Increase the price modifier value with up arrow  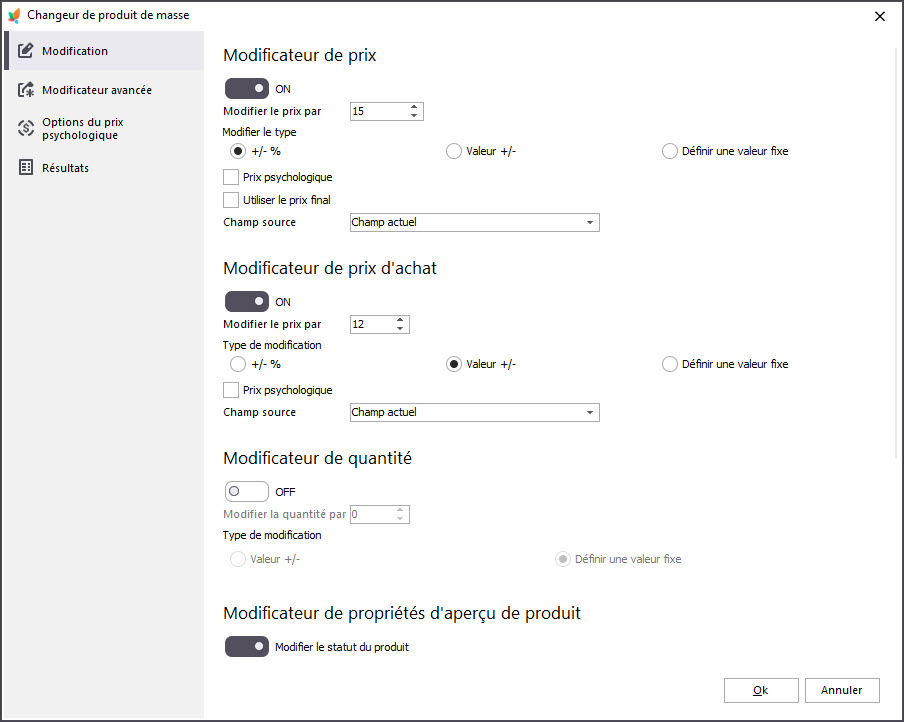coord(414,107)
